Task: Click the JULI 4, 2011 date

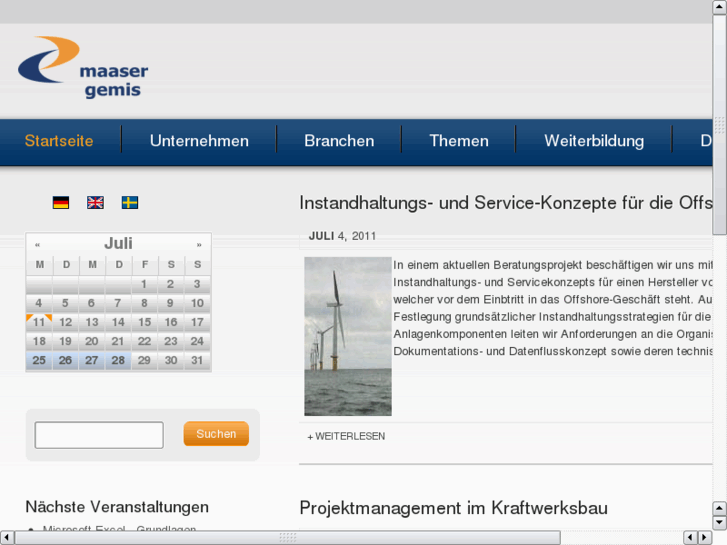Action: [x=342, y=236]
